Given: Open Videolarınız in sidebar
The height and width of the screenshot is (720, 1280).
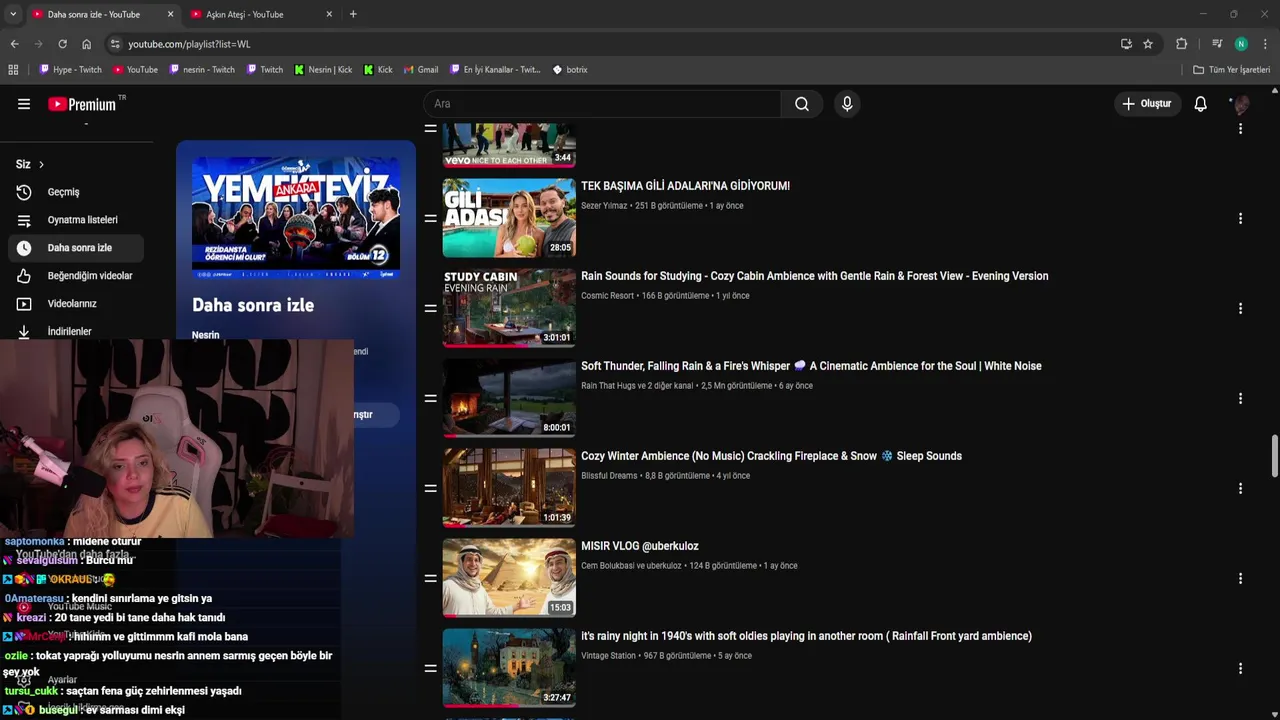Looking at the screenshot, I should click(x=75, y=304).
